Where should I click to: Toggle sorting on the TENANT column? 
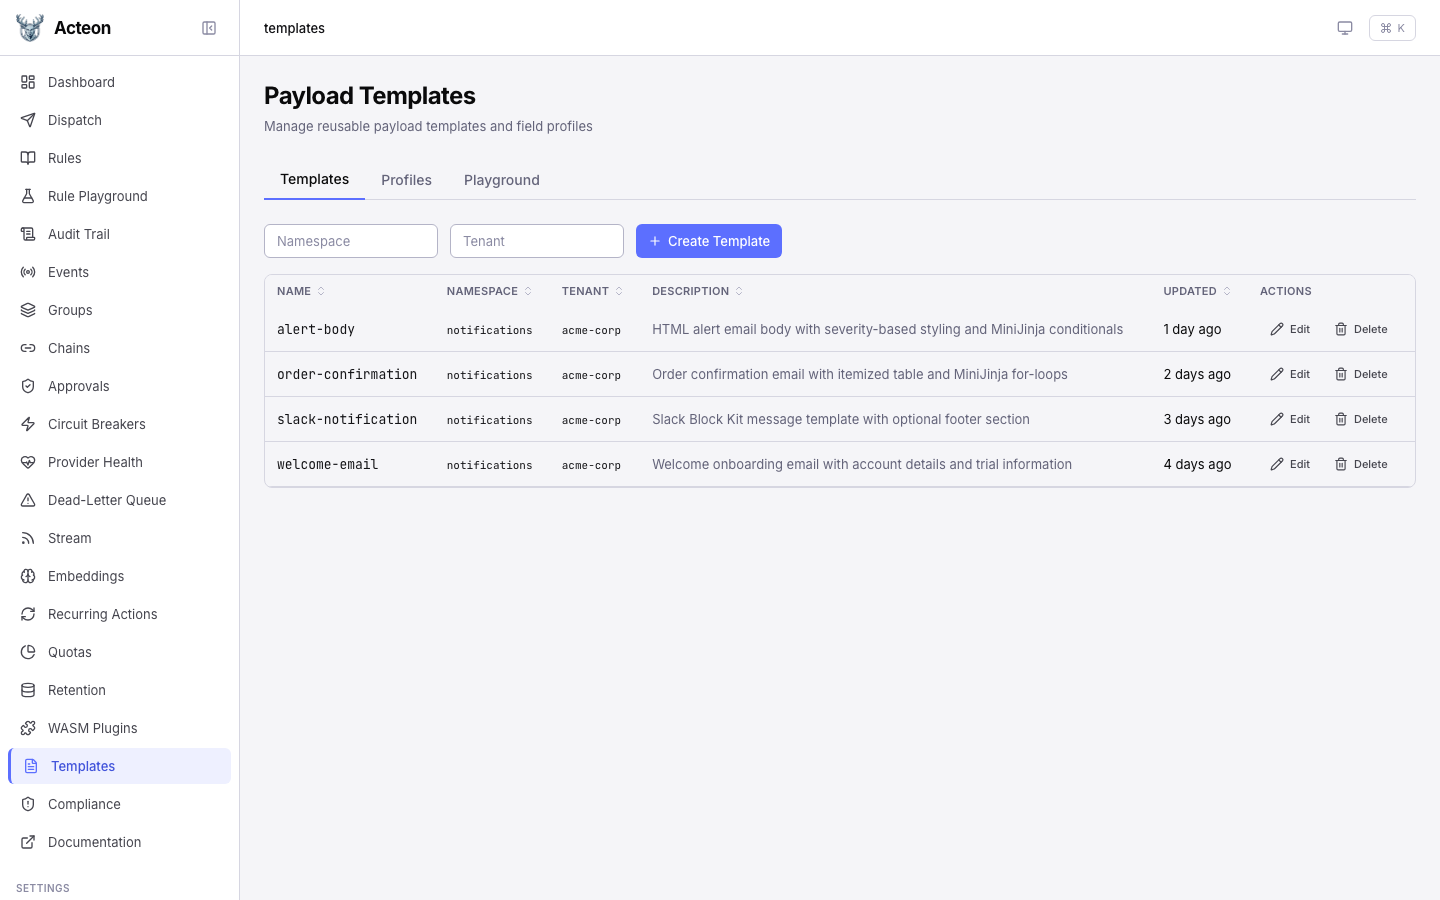click(619, 291)
